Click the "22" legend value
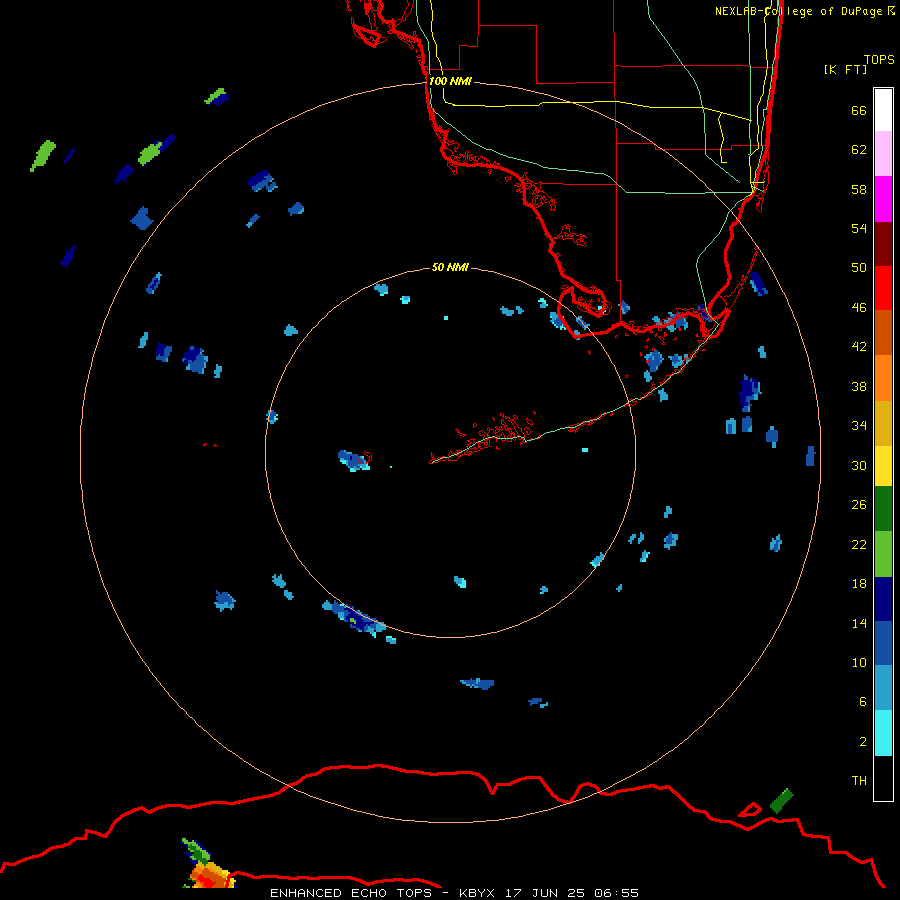900x900 pixels. pyautogui.click(x=859, y=544)
